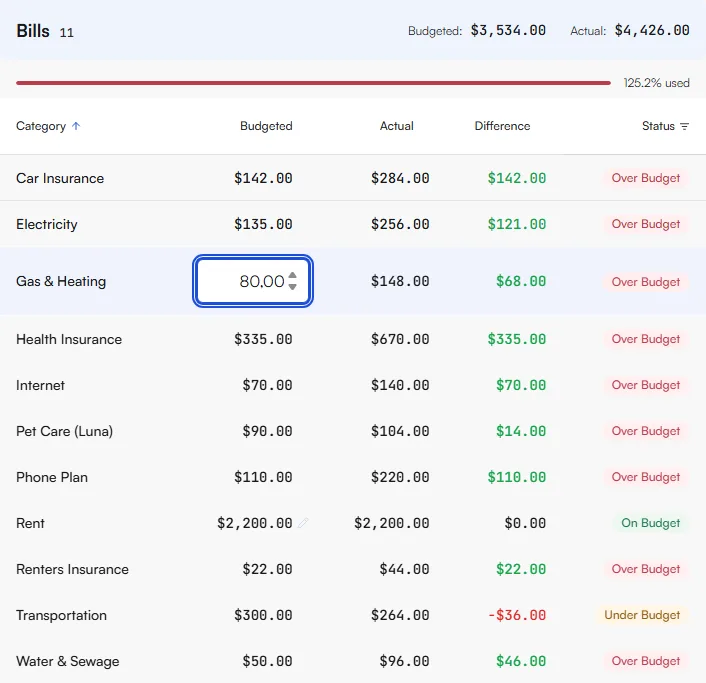The width and height of the screenshot is (706, 683).
Task: Edit Rent budgeted amount $2,200.00
Action: coord(255,523)
